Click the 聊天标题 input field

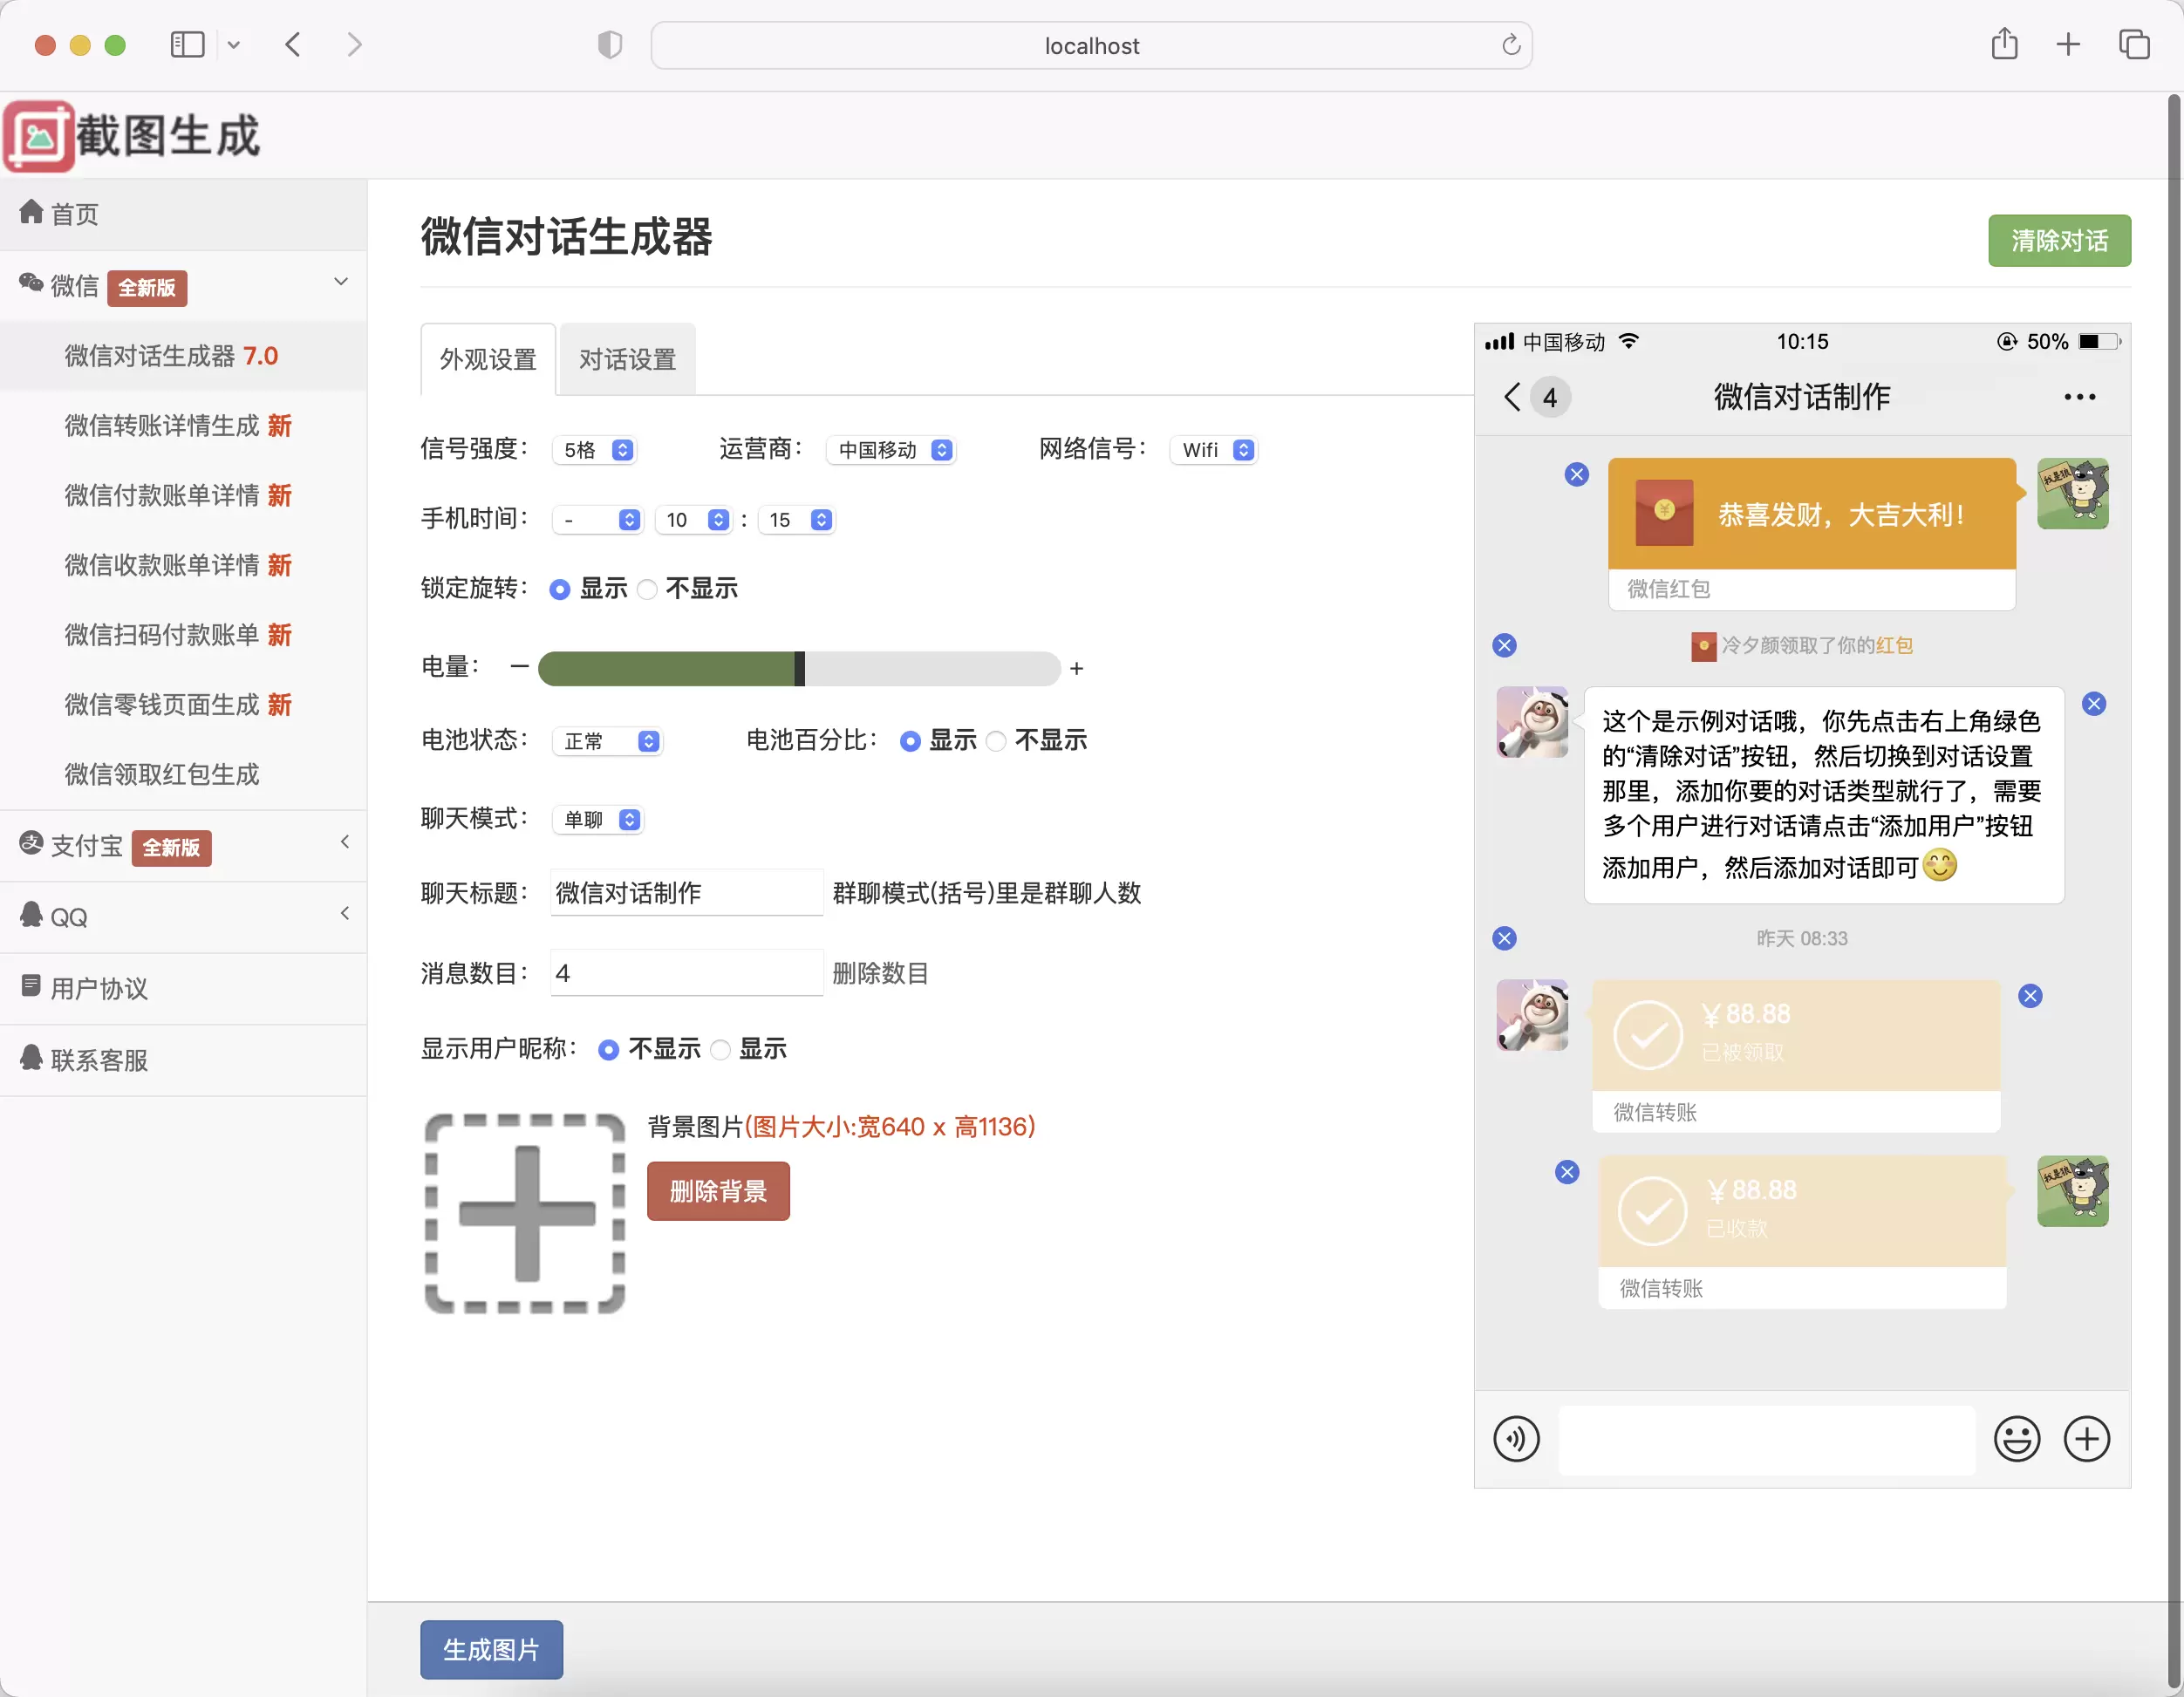(x=686, y=893)
